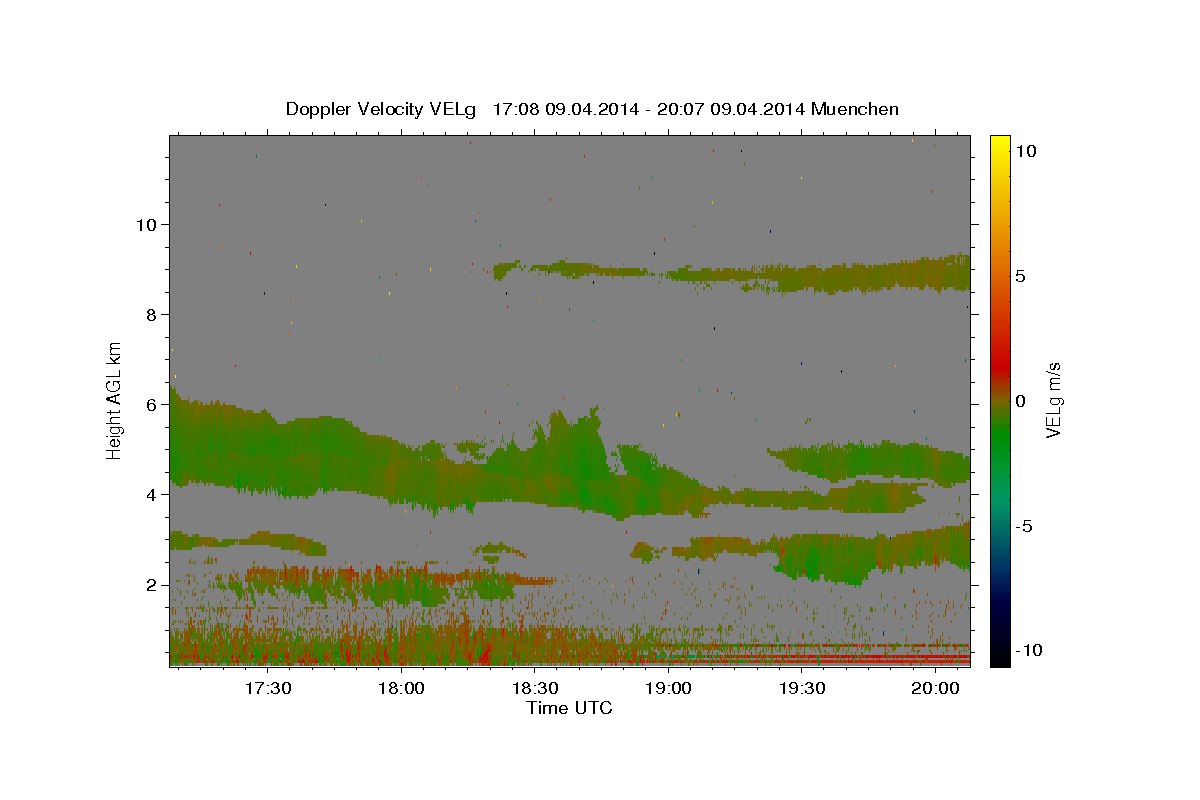Click the colorbar tick label -5
The height and width of the screenshot is (800, 1200).
pyautogui.click(x=1024, y=526)
